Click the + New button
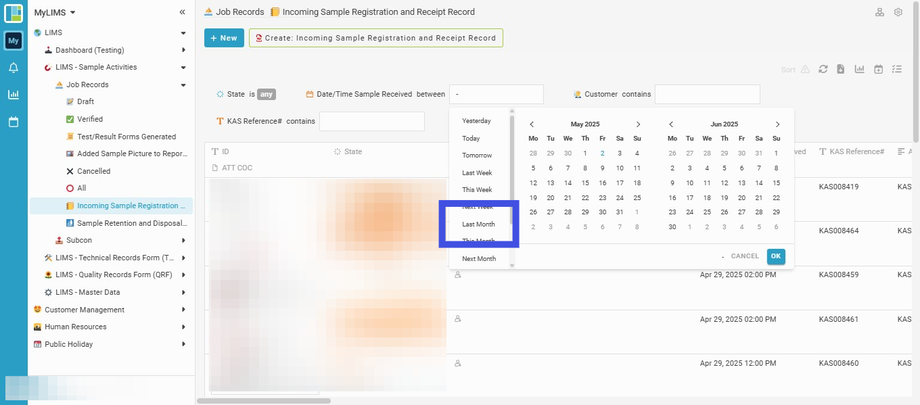The width and height of the screenshot is (920, 405). pos(224,38)
